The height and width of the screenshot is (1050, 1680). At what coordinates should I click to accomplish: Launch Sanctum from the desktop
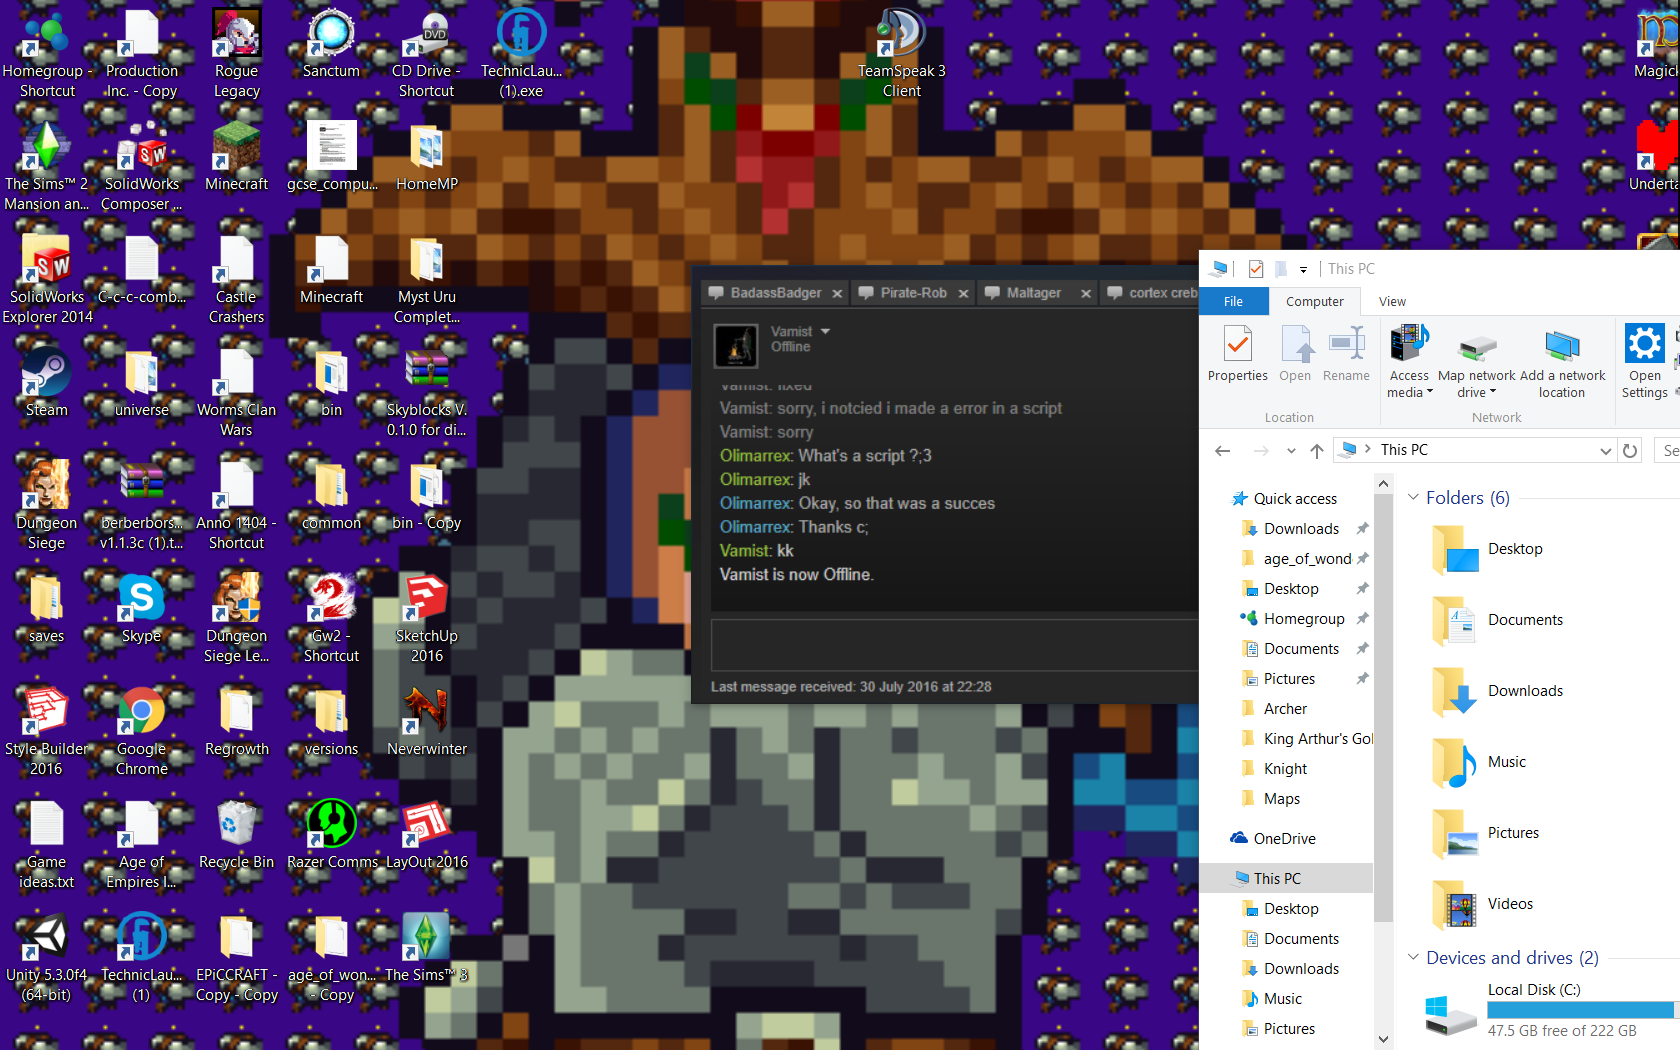[x=331, y=45]
